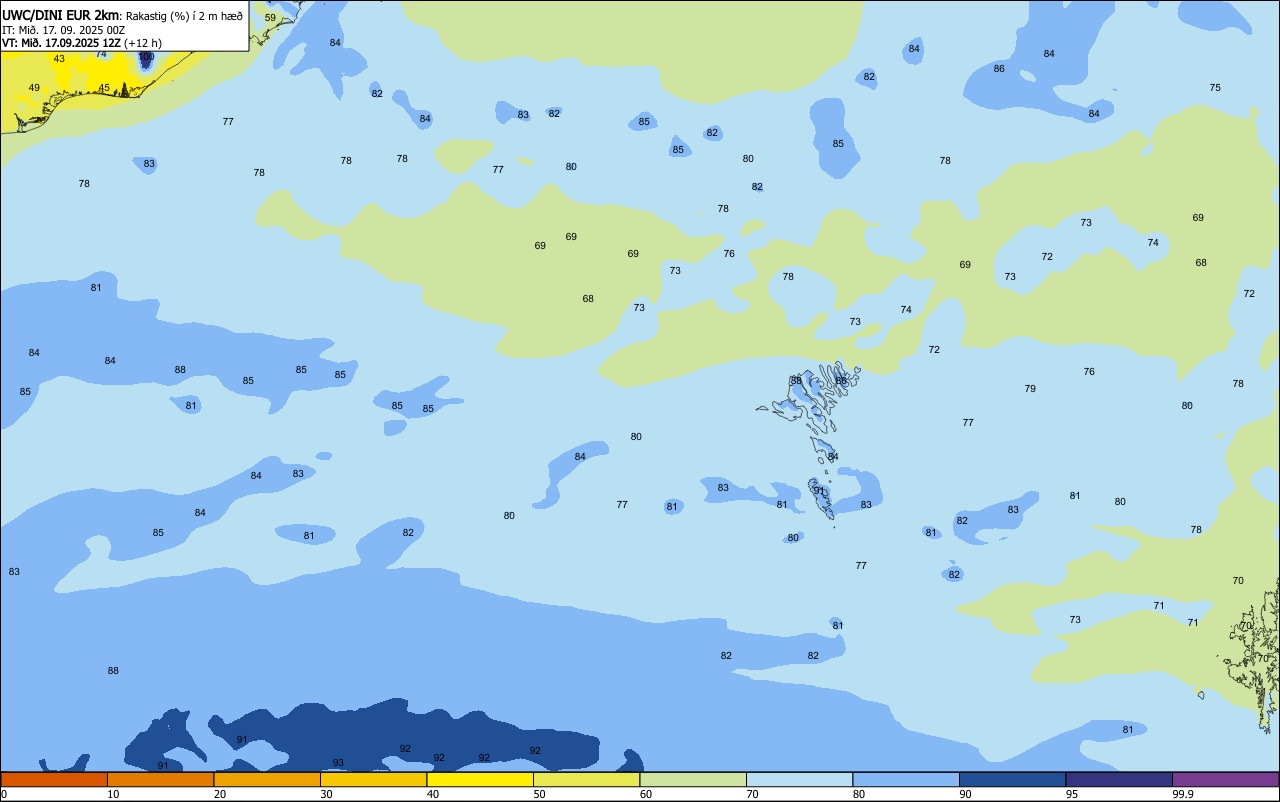
Task: Click the pale blue 70–80 legend swatch
Action: 799,779
